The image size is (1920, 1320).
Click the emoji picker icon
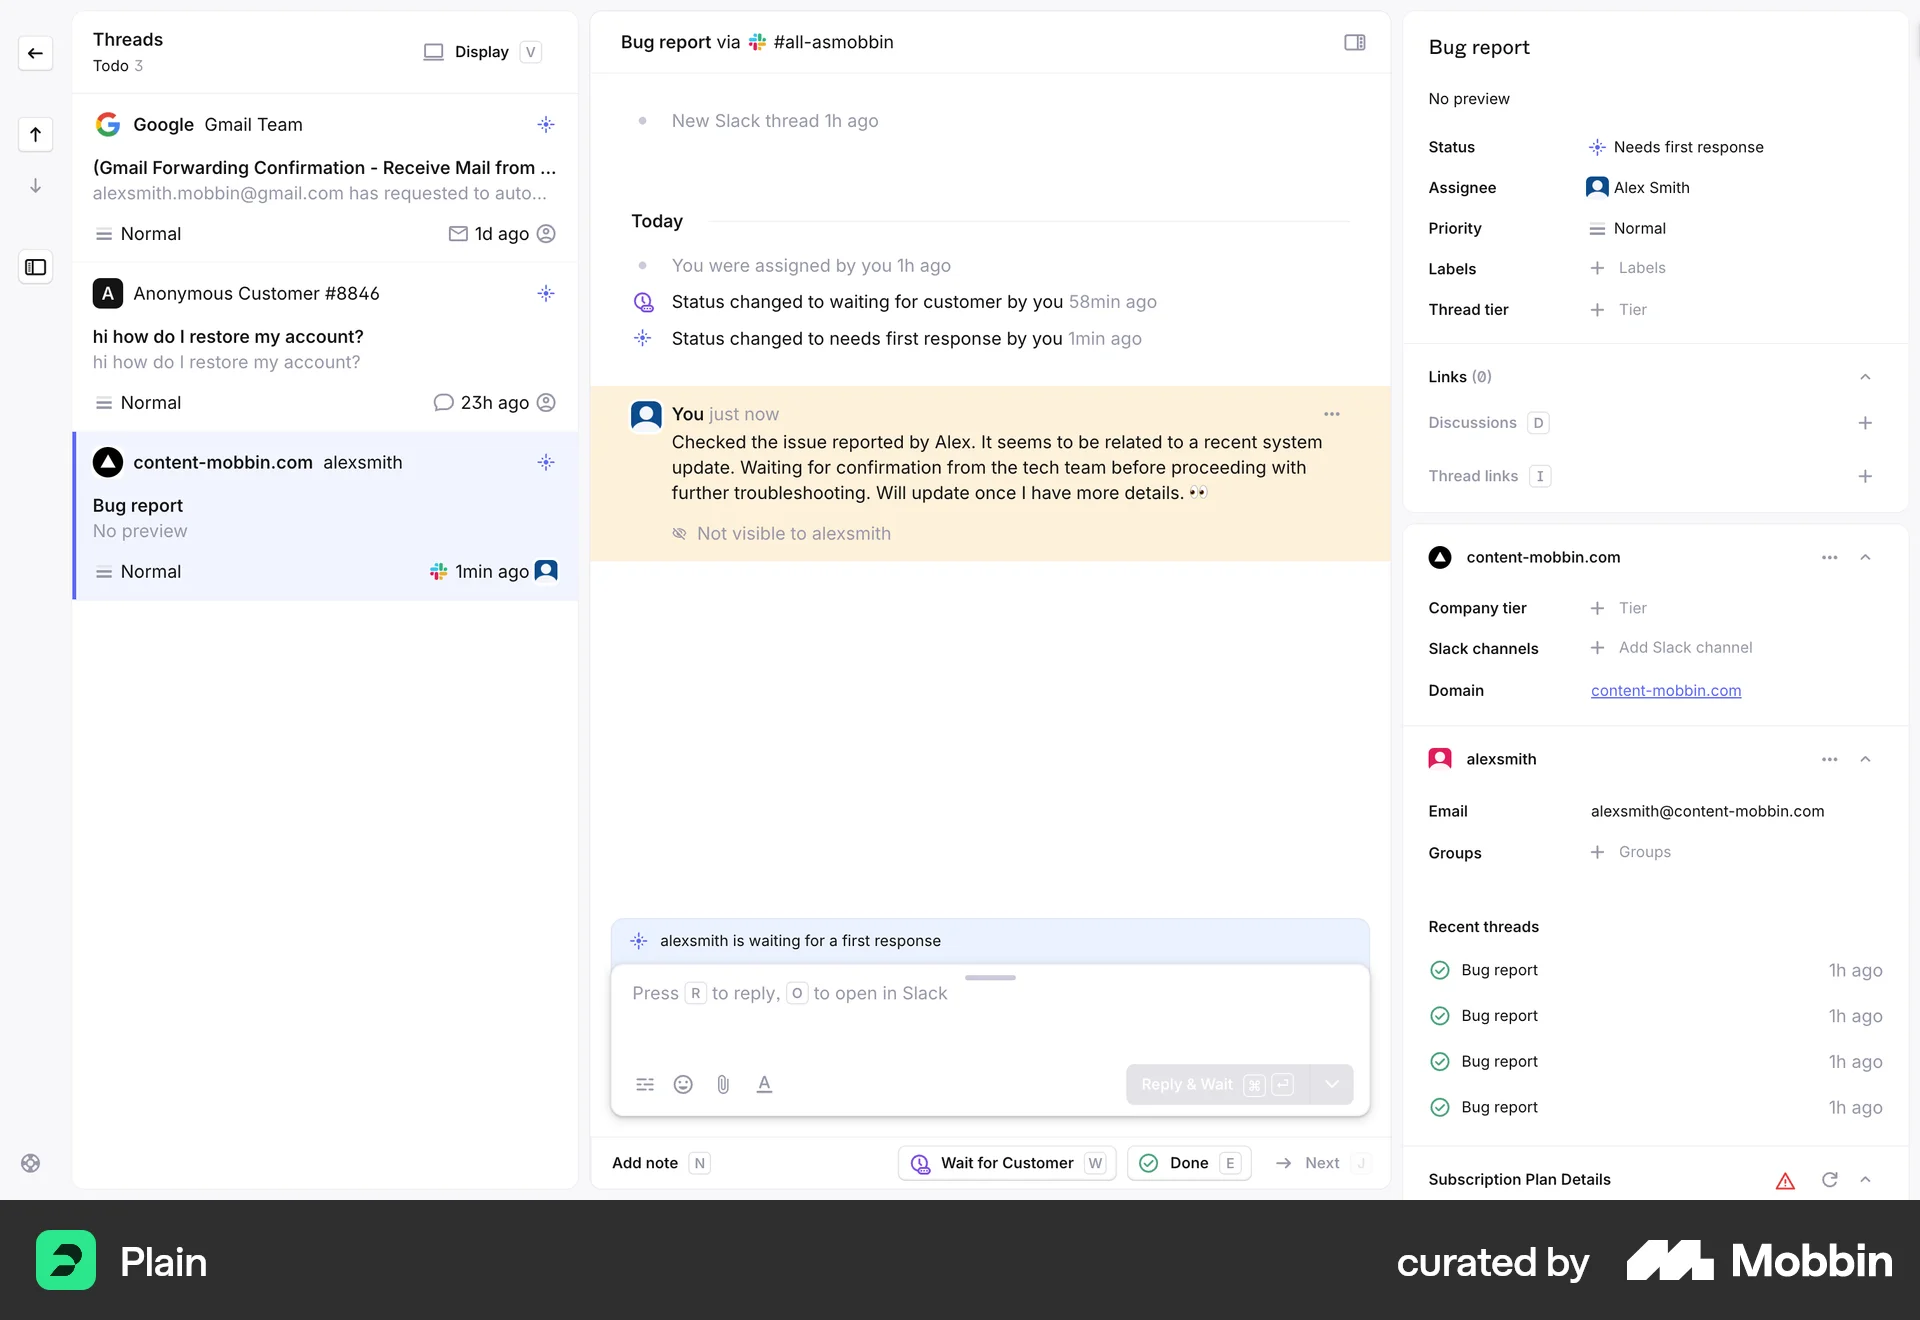coord(683,1084)
